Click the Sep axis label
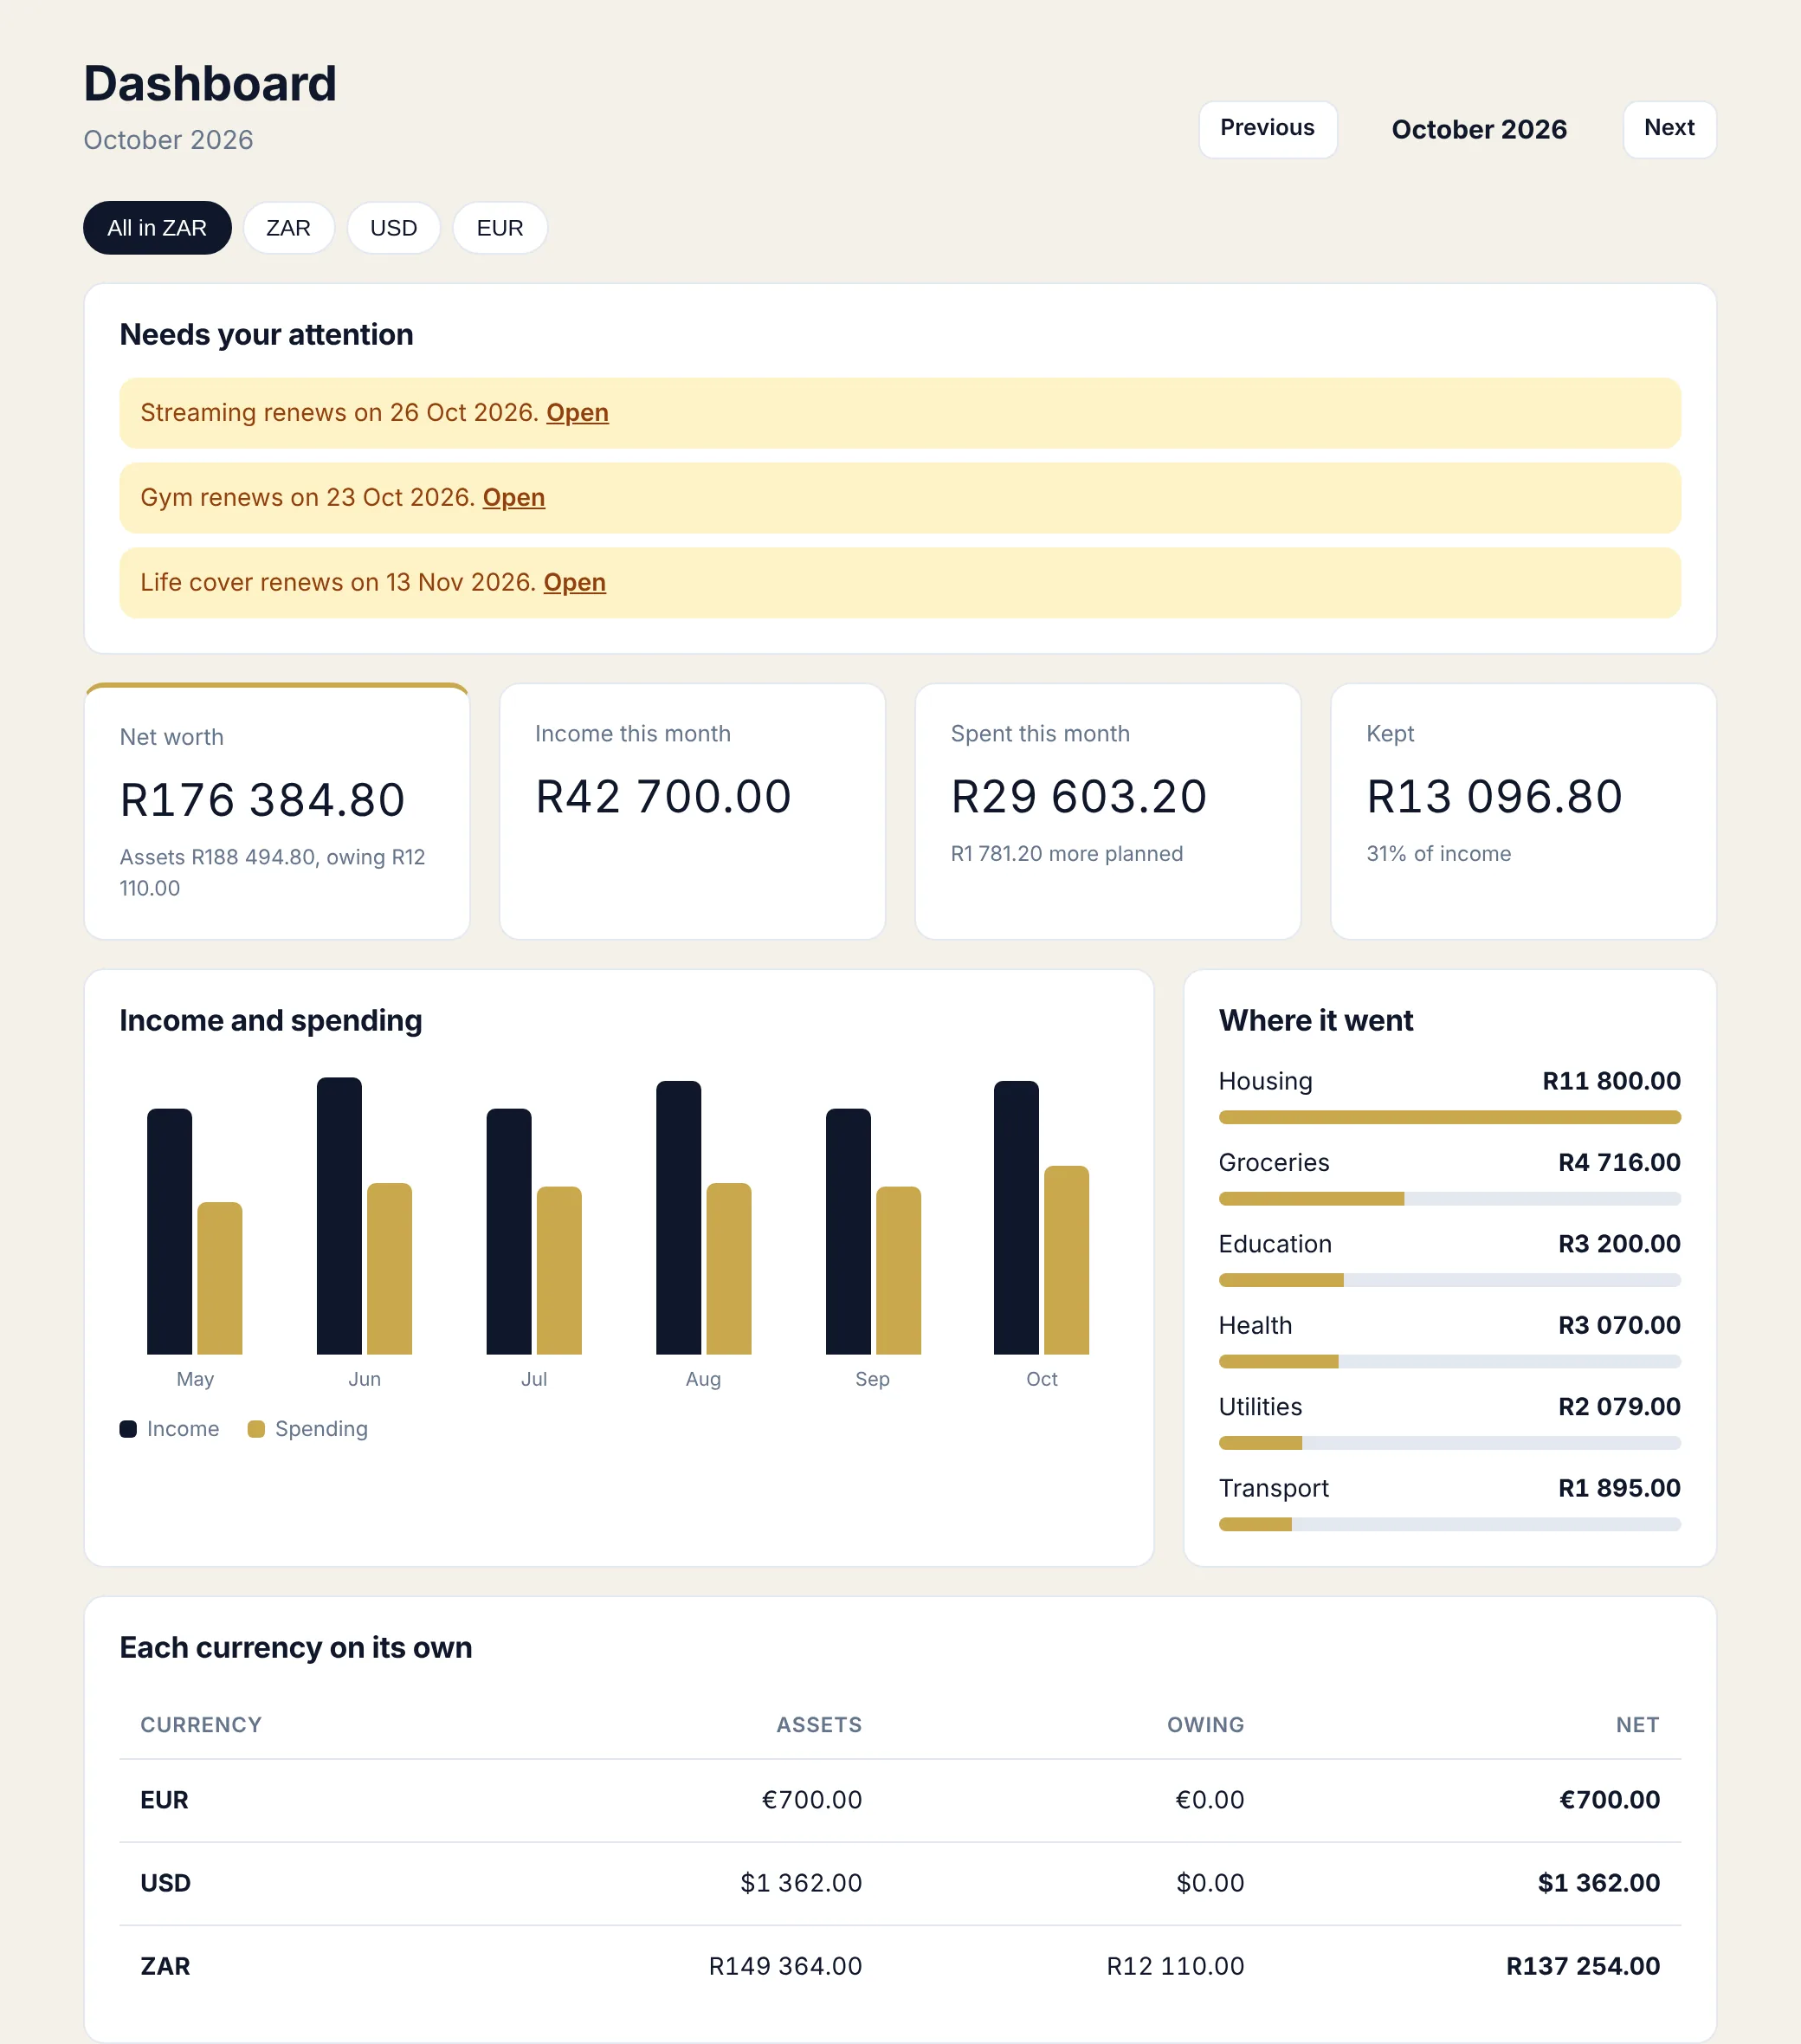Image resolution: width=1801 pixels, height=2044 pixels. point(872,1379)
